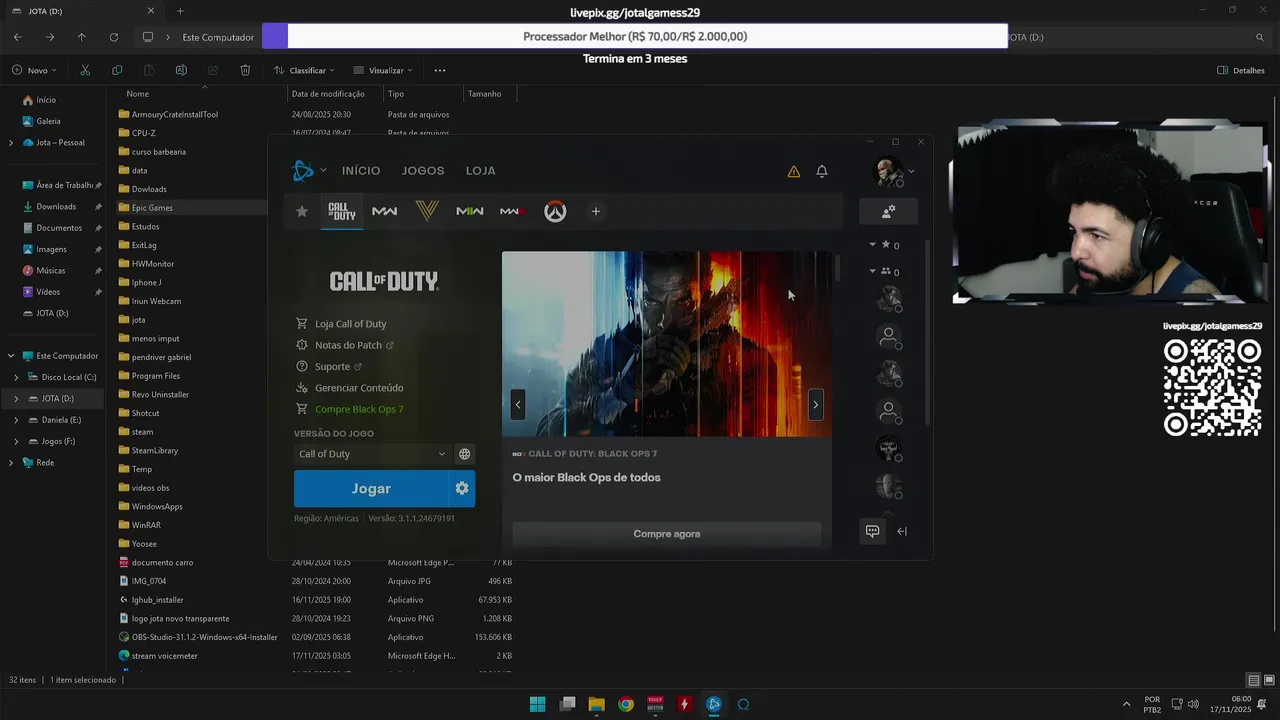Open the Visualizar view dropdown

click(x=383, y=70)
